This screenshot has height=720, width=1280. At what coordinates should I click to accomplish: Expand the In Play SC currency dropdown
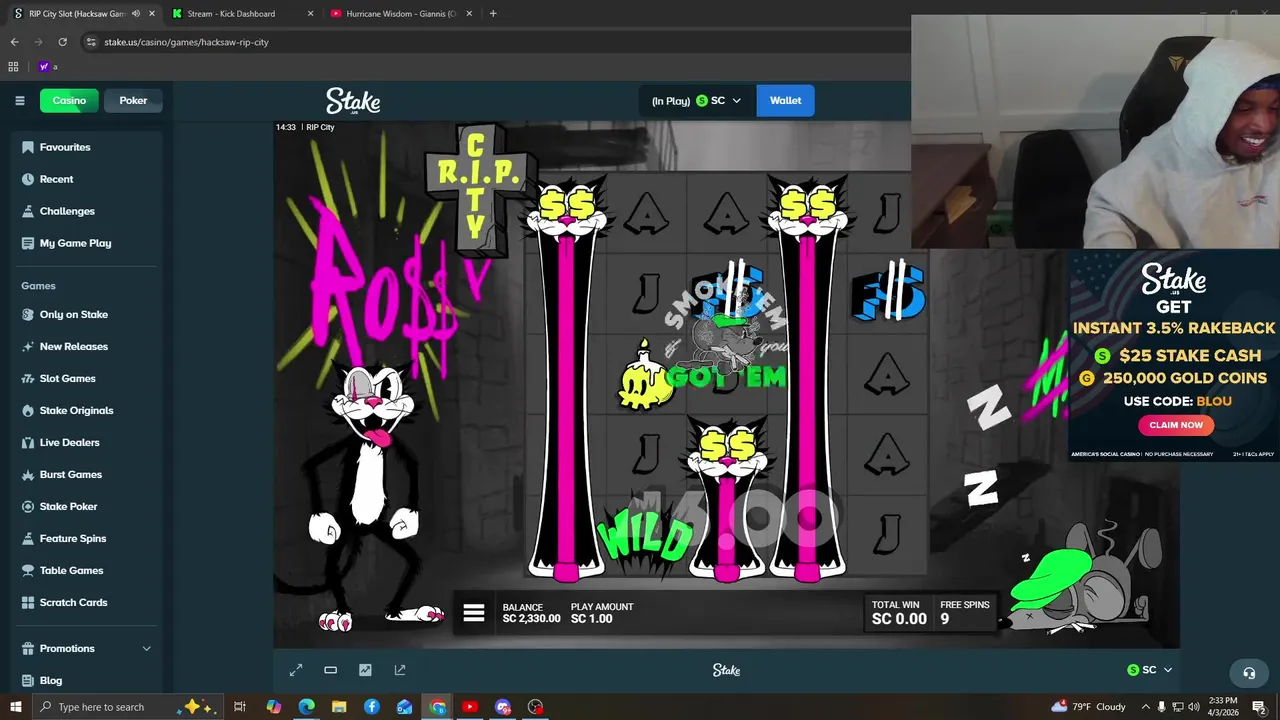coord(697,100)
